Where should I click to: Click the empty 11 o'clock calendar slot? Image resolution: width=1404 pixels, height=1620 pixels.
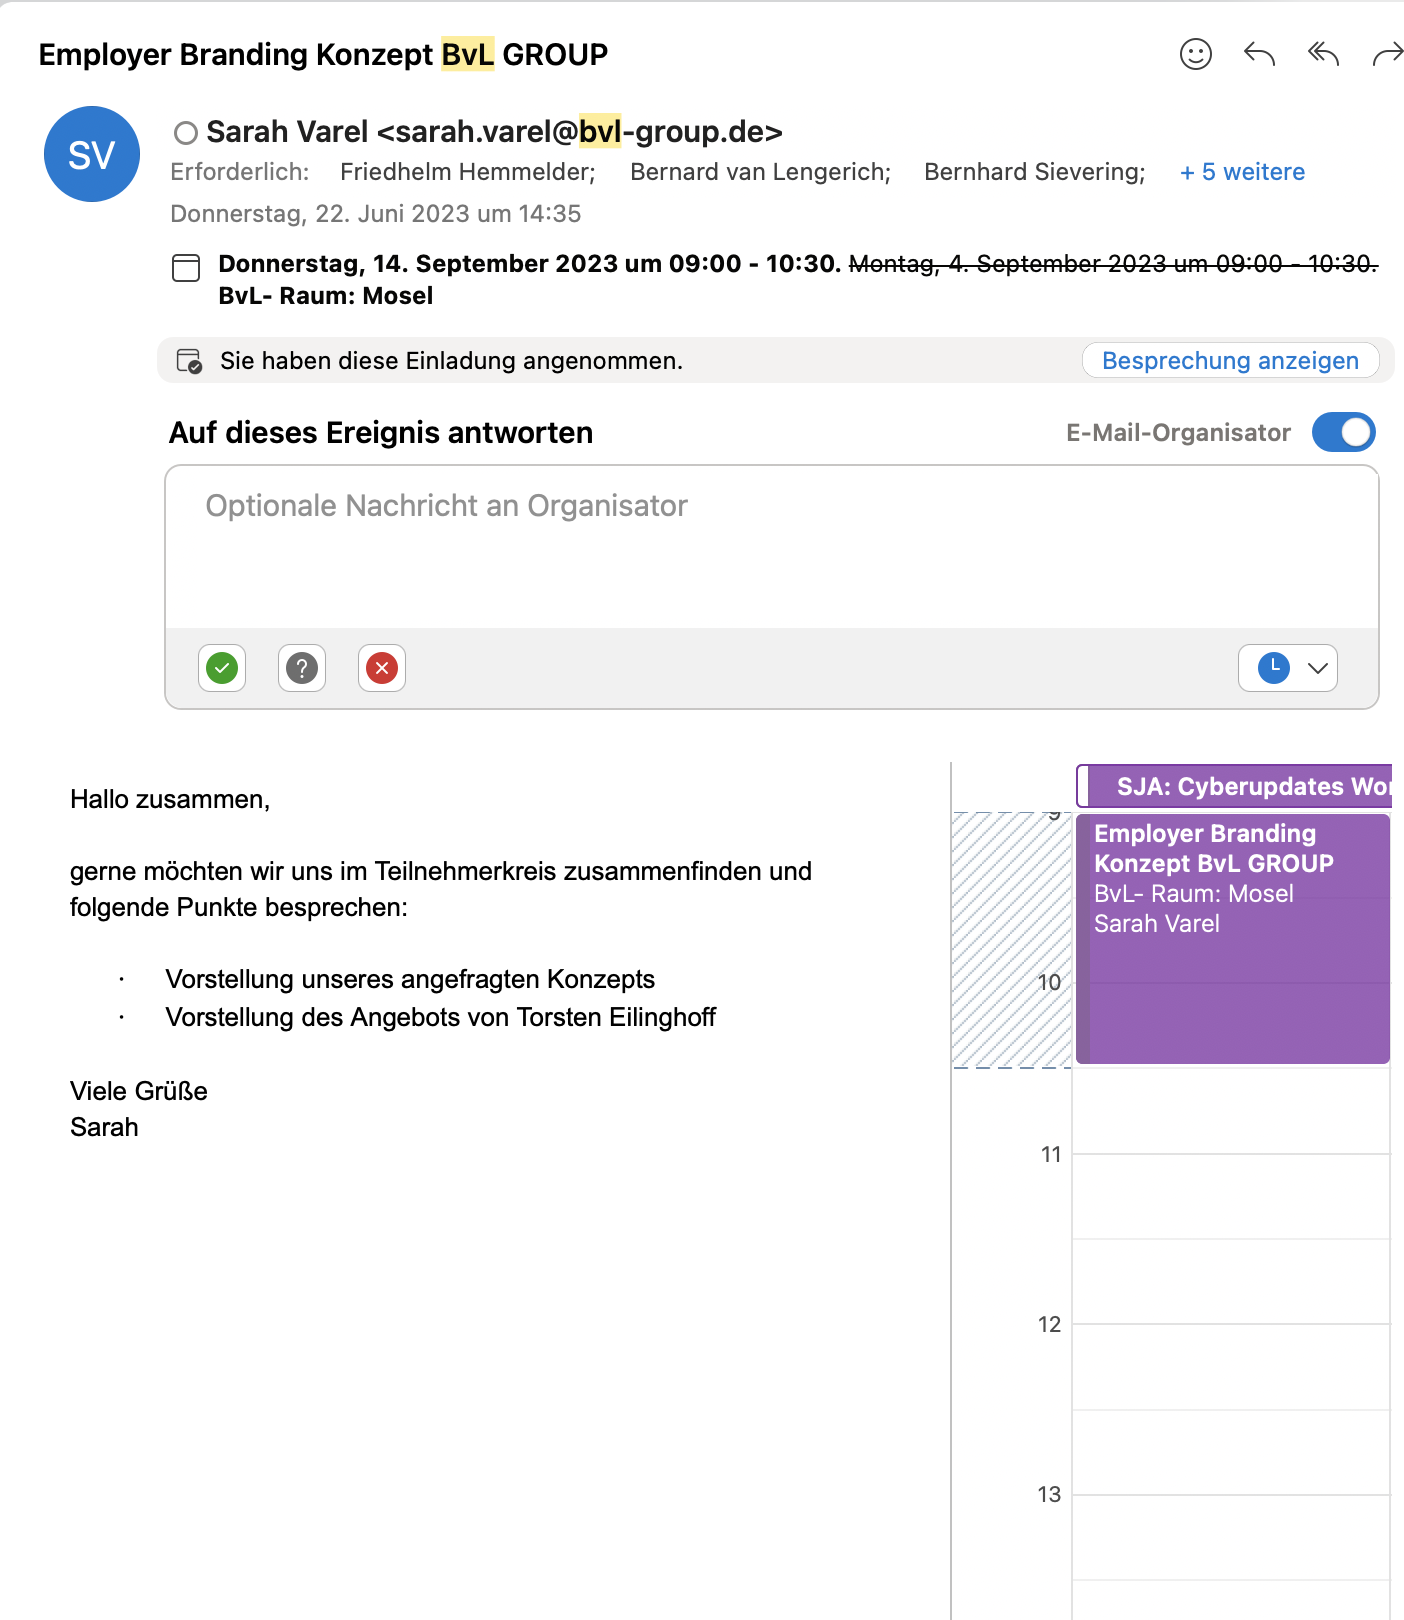[1230, 1196]
